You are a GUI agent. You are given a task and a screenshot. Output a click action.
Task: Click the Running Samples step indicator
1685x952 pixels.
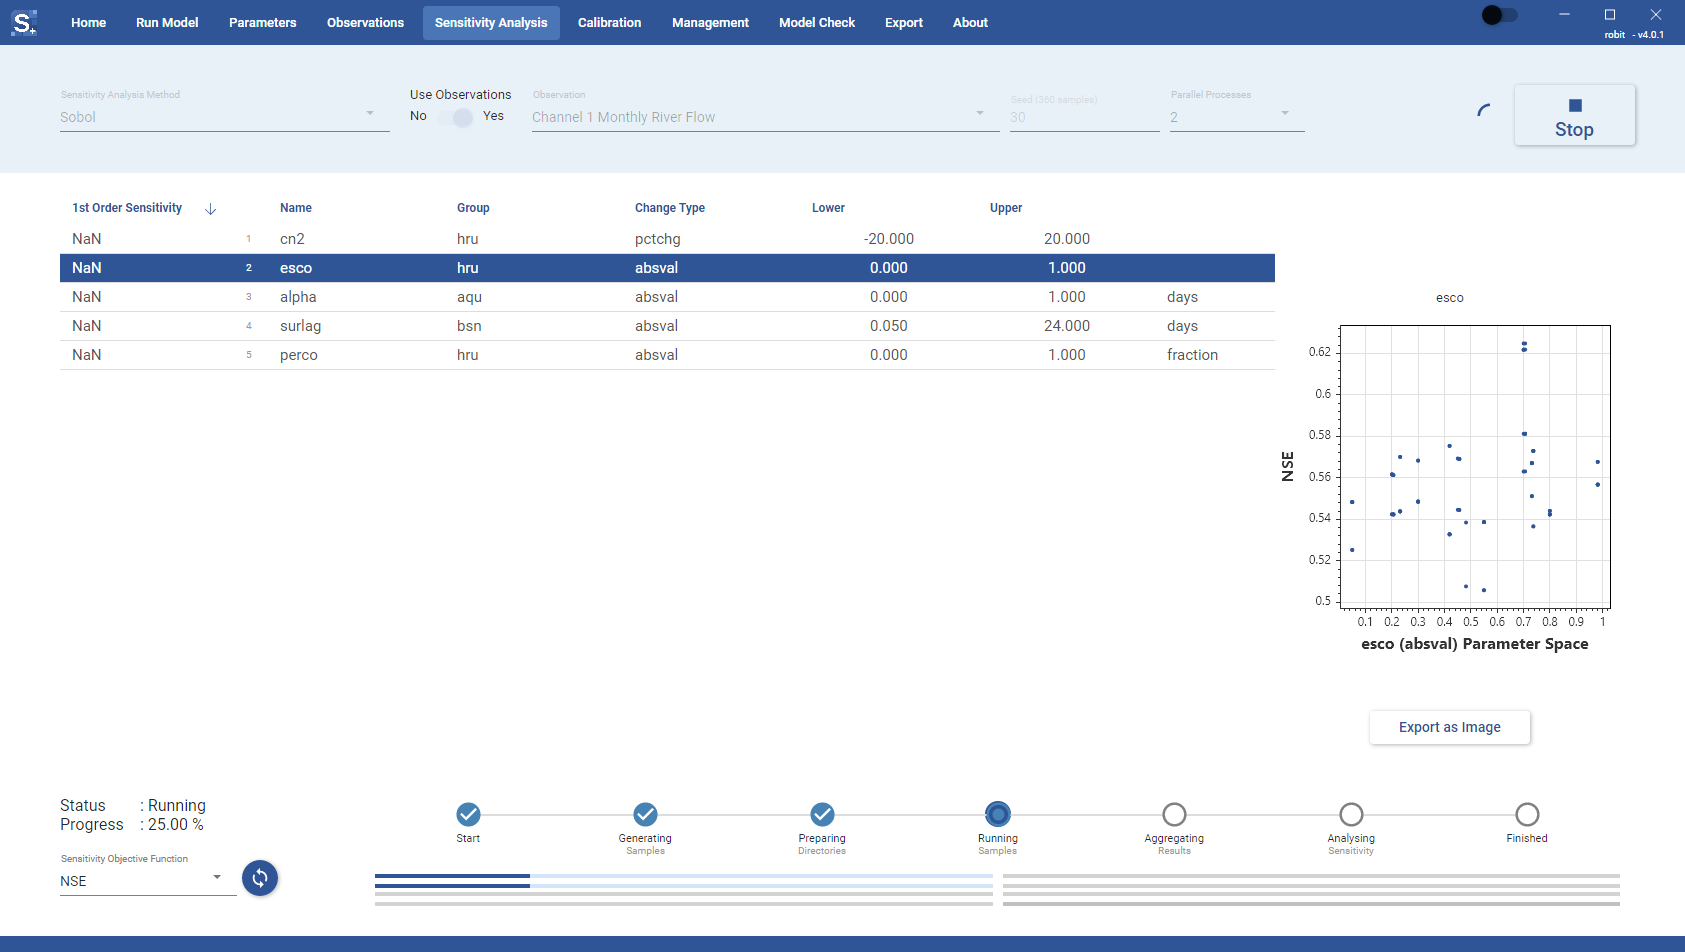[x=998, y=814]
